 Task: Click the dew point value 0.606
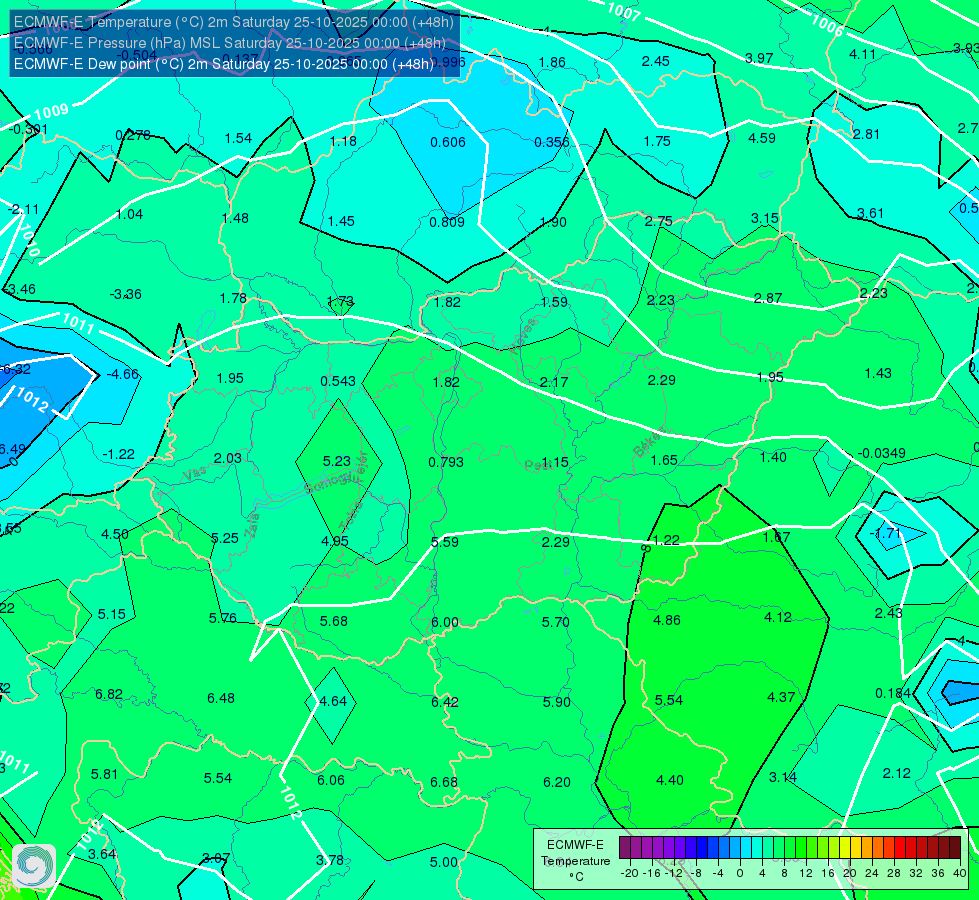[x=448, y=142]
